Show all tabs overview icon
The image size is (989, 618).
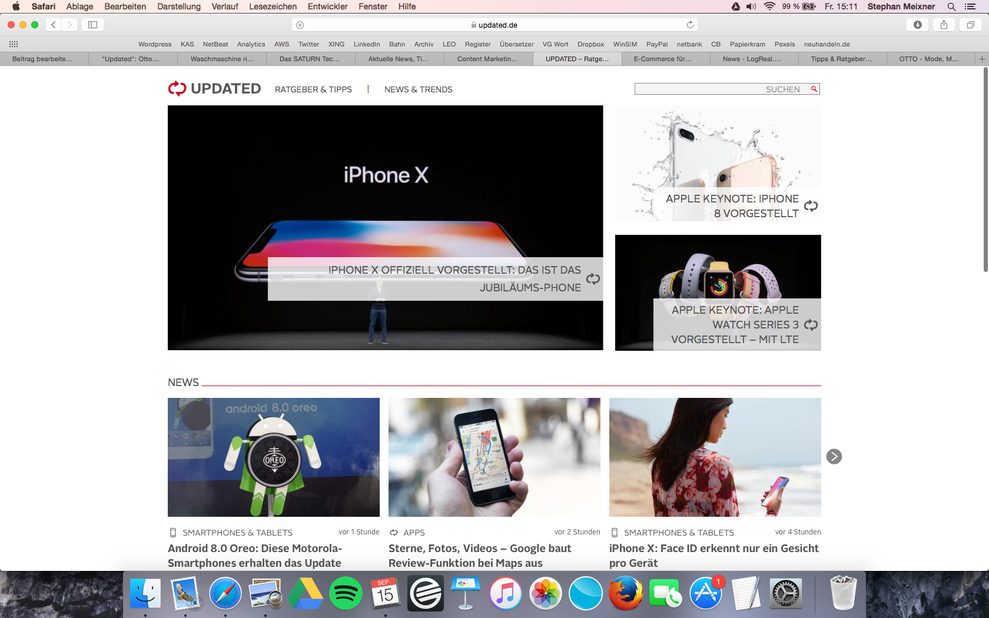click(x=970, y=25)
